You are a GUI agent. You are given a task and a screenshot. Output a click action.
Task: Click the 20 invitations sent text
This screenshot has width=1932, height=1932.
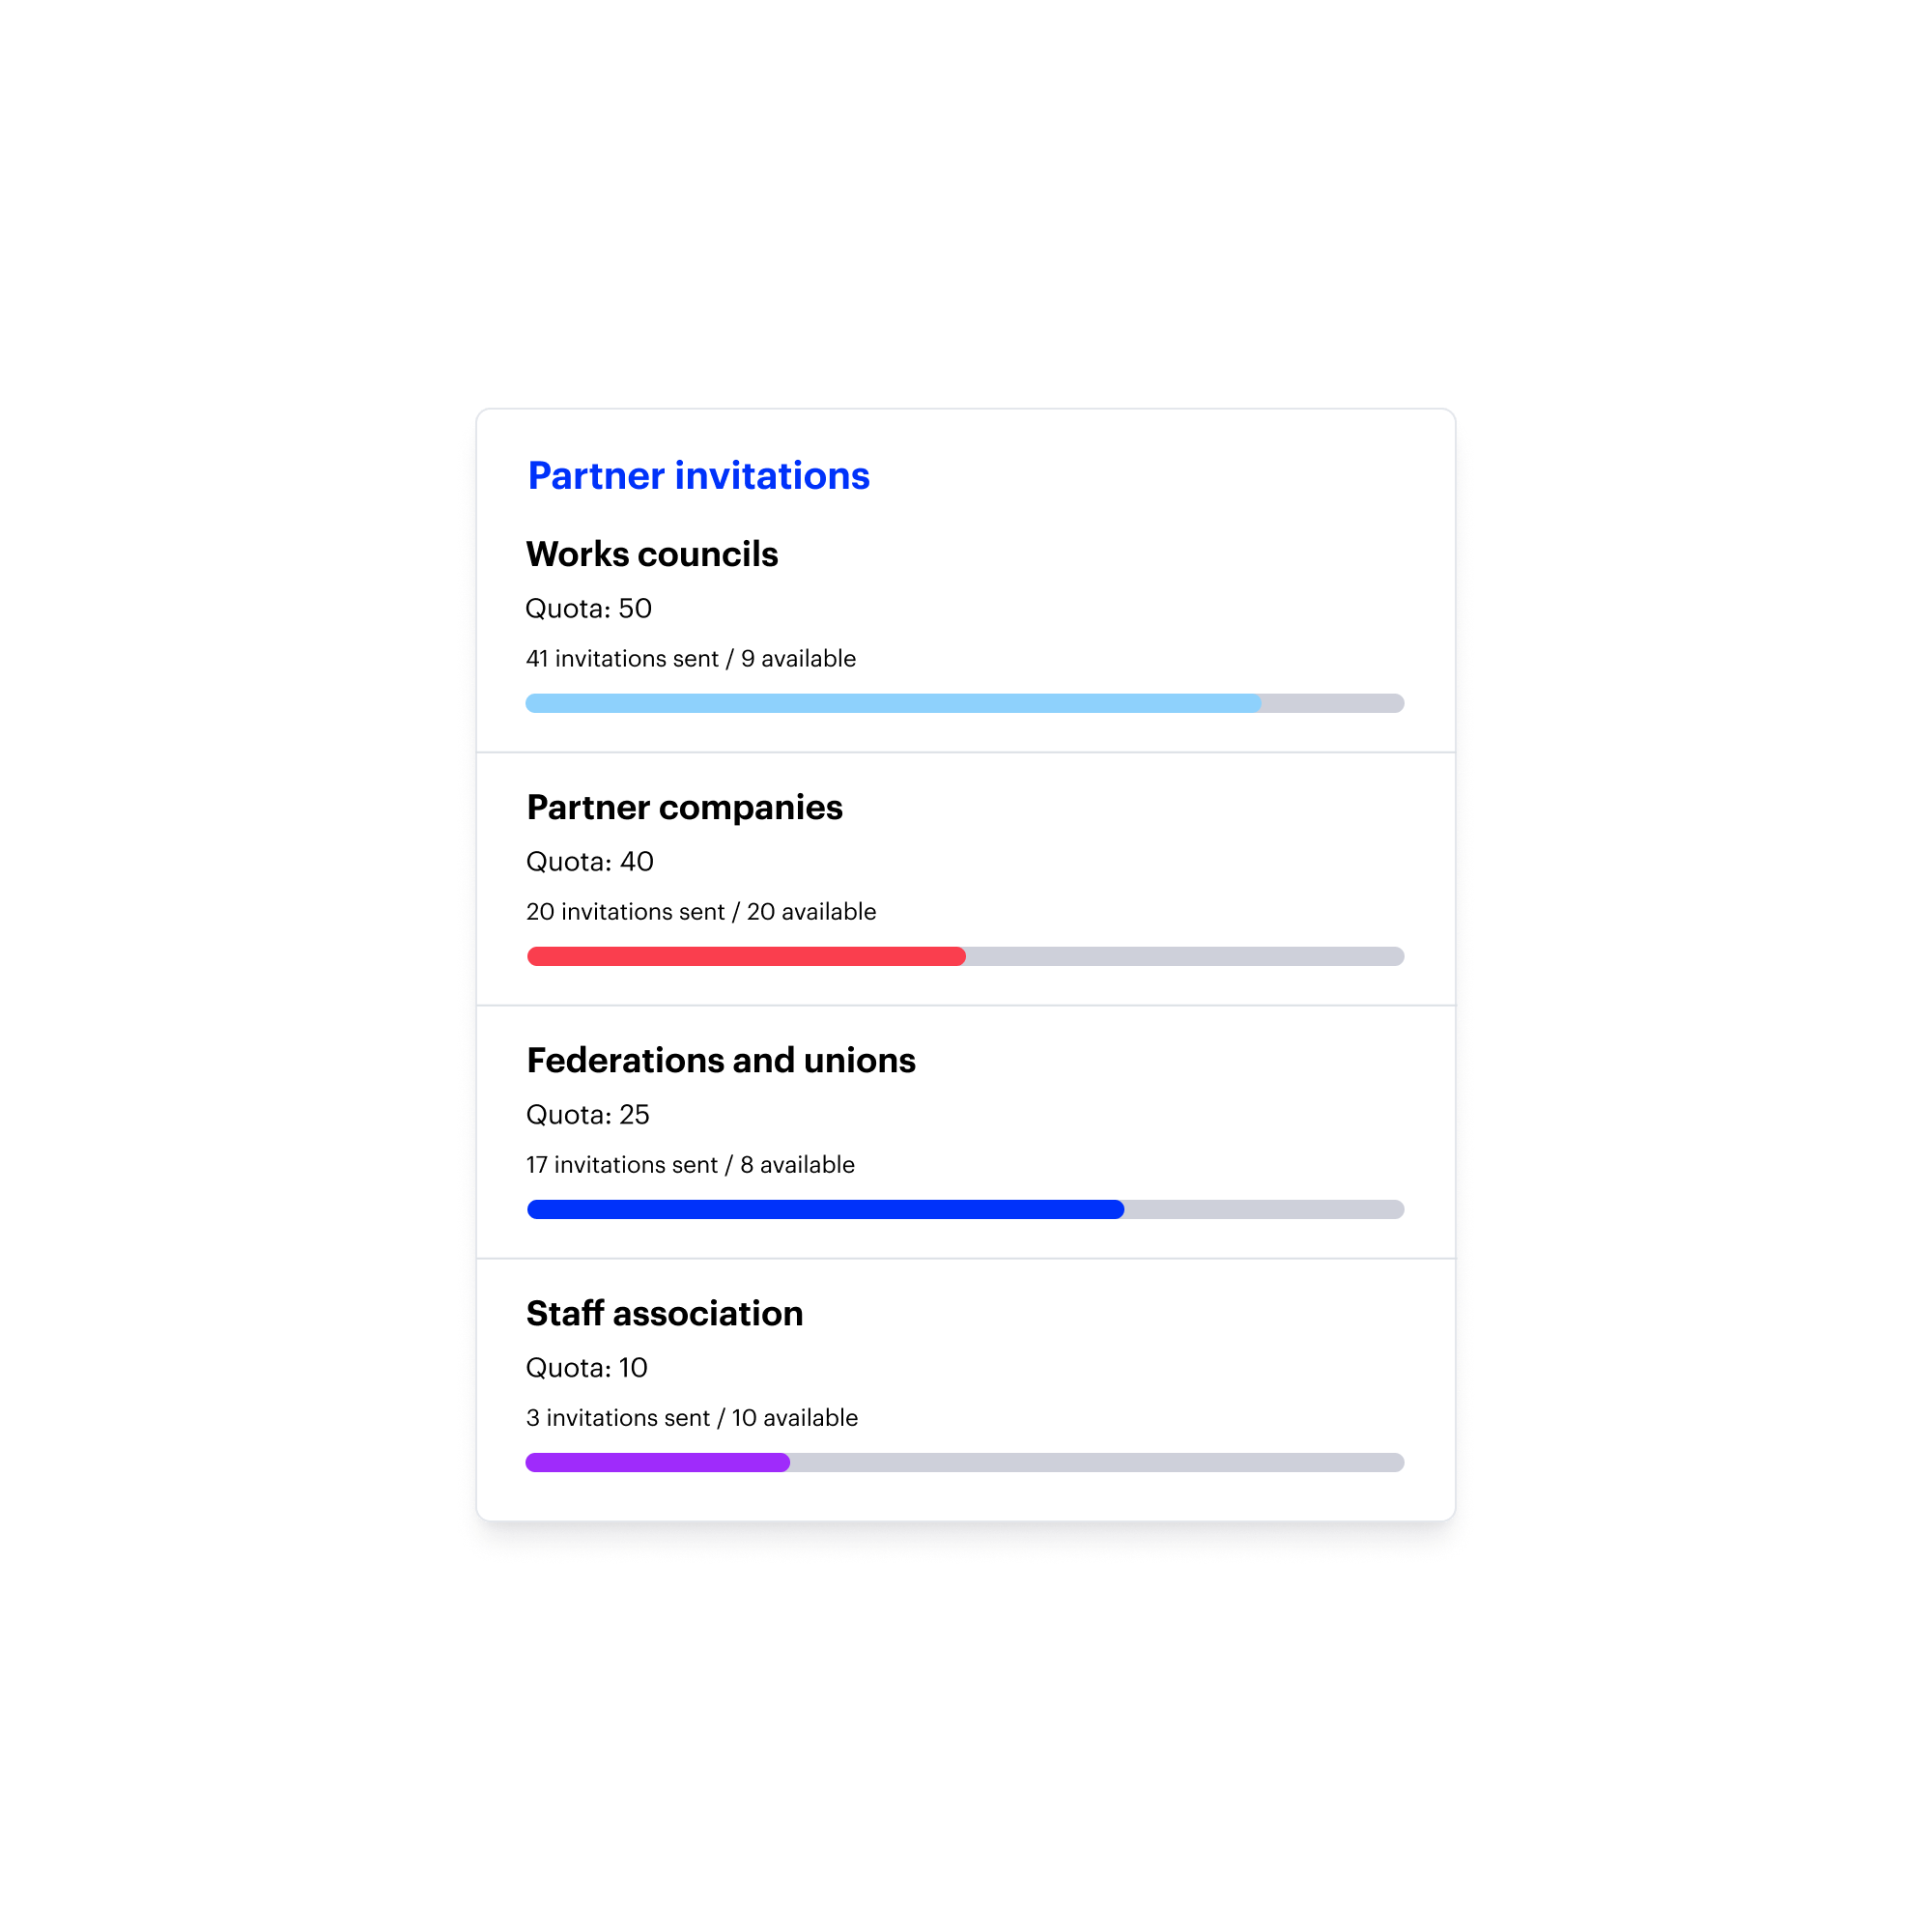(x=625, y=912)
